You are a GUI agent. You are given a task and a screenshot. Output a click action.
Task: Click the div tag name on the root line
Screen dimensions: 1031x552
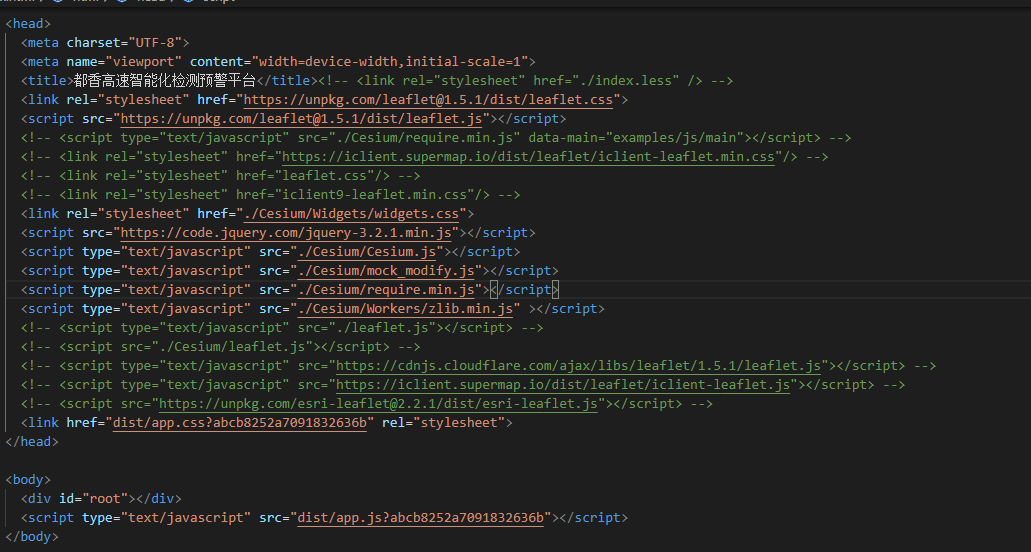pos(40,499)
